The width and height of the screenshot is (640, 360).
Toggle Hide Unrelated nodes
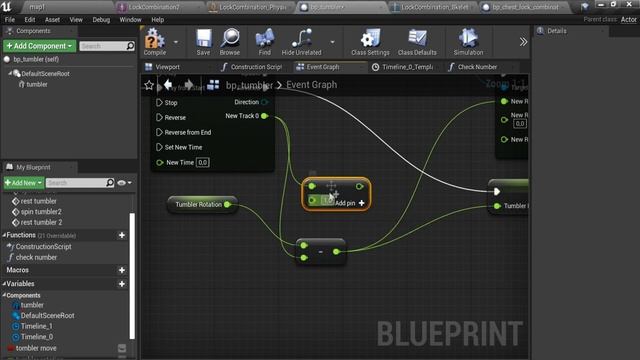tap(301, 42)
